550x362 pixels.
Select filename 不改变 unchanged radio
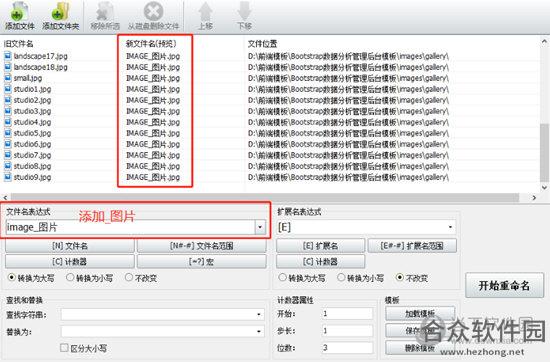tap(129, 278)
